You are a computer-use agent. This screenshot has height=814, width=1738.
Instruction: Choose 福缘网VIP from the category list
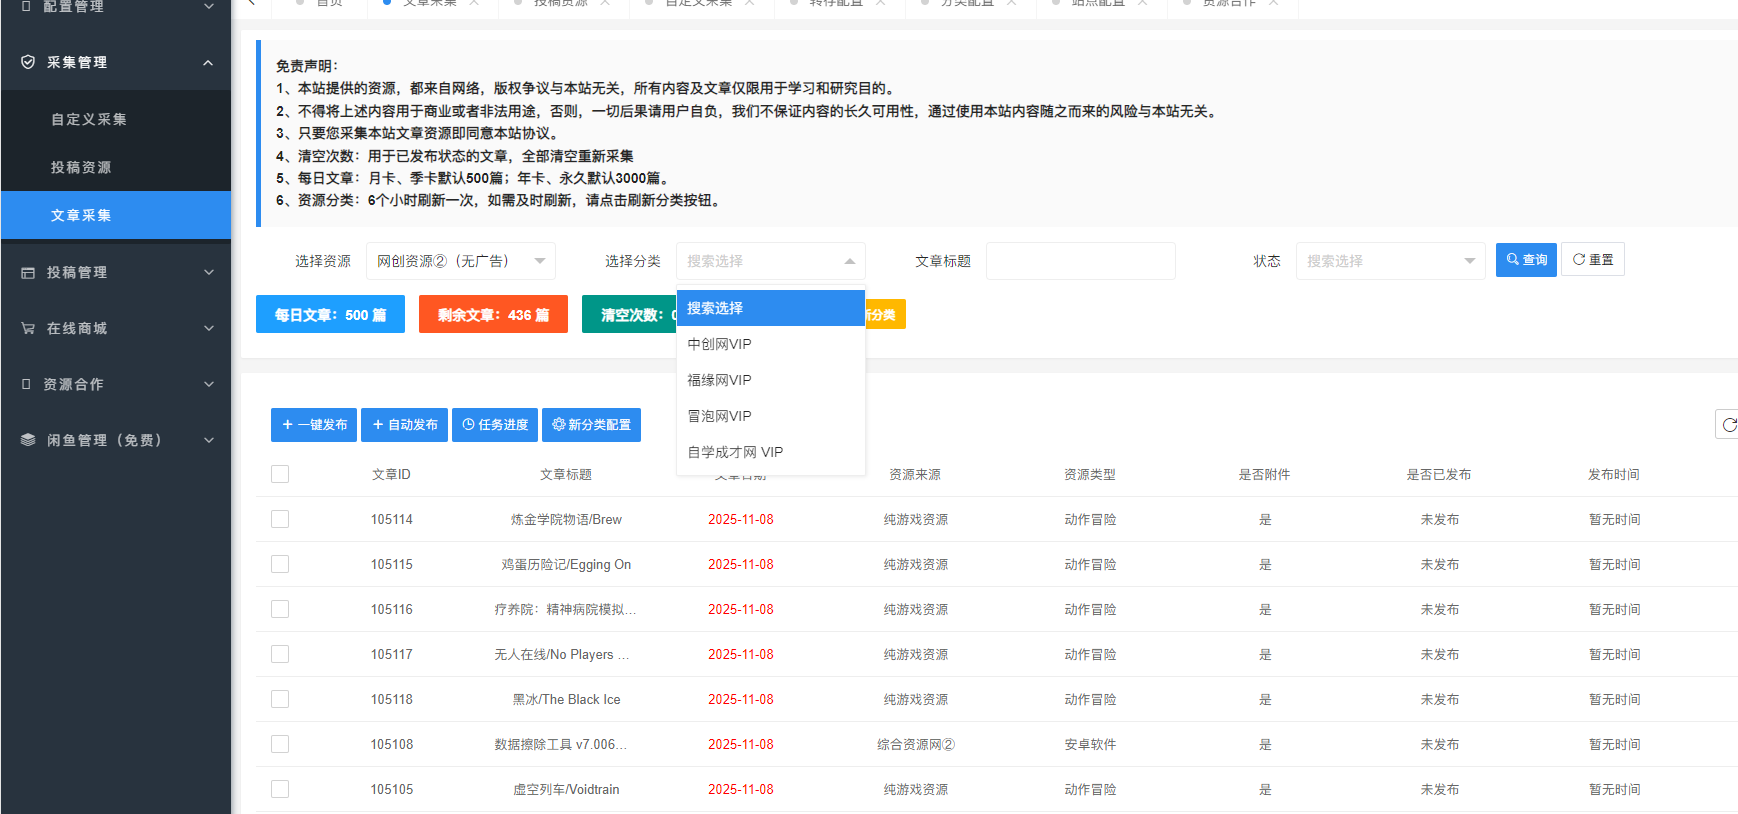point(719,380)
